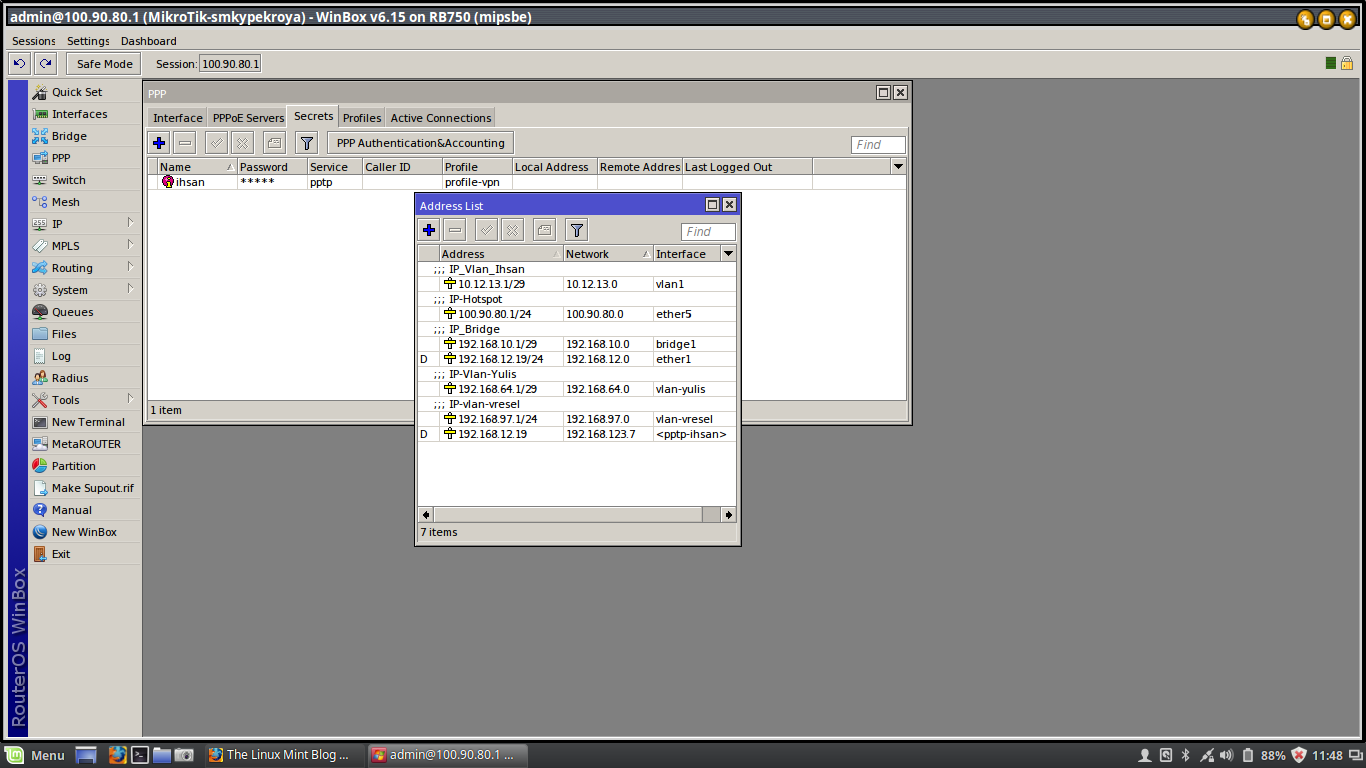1366x768 pixels.
Task: Open Switch in the sidebar
Action: tap(84, 180)
